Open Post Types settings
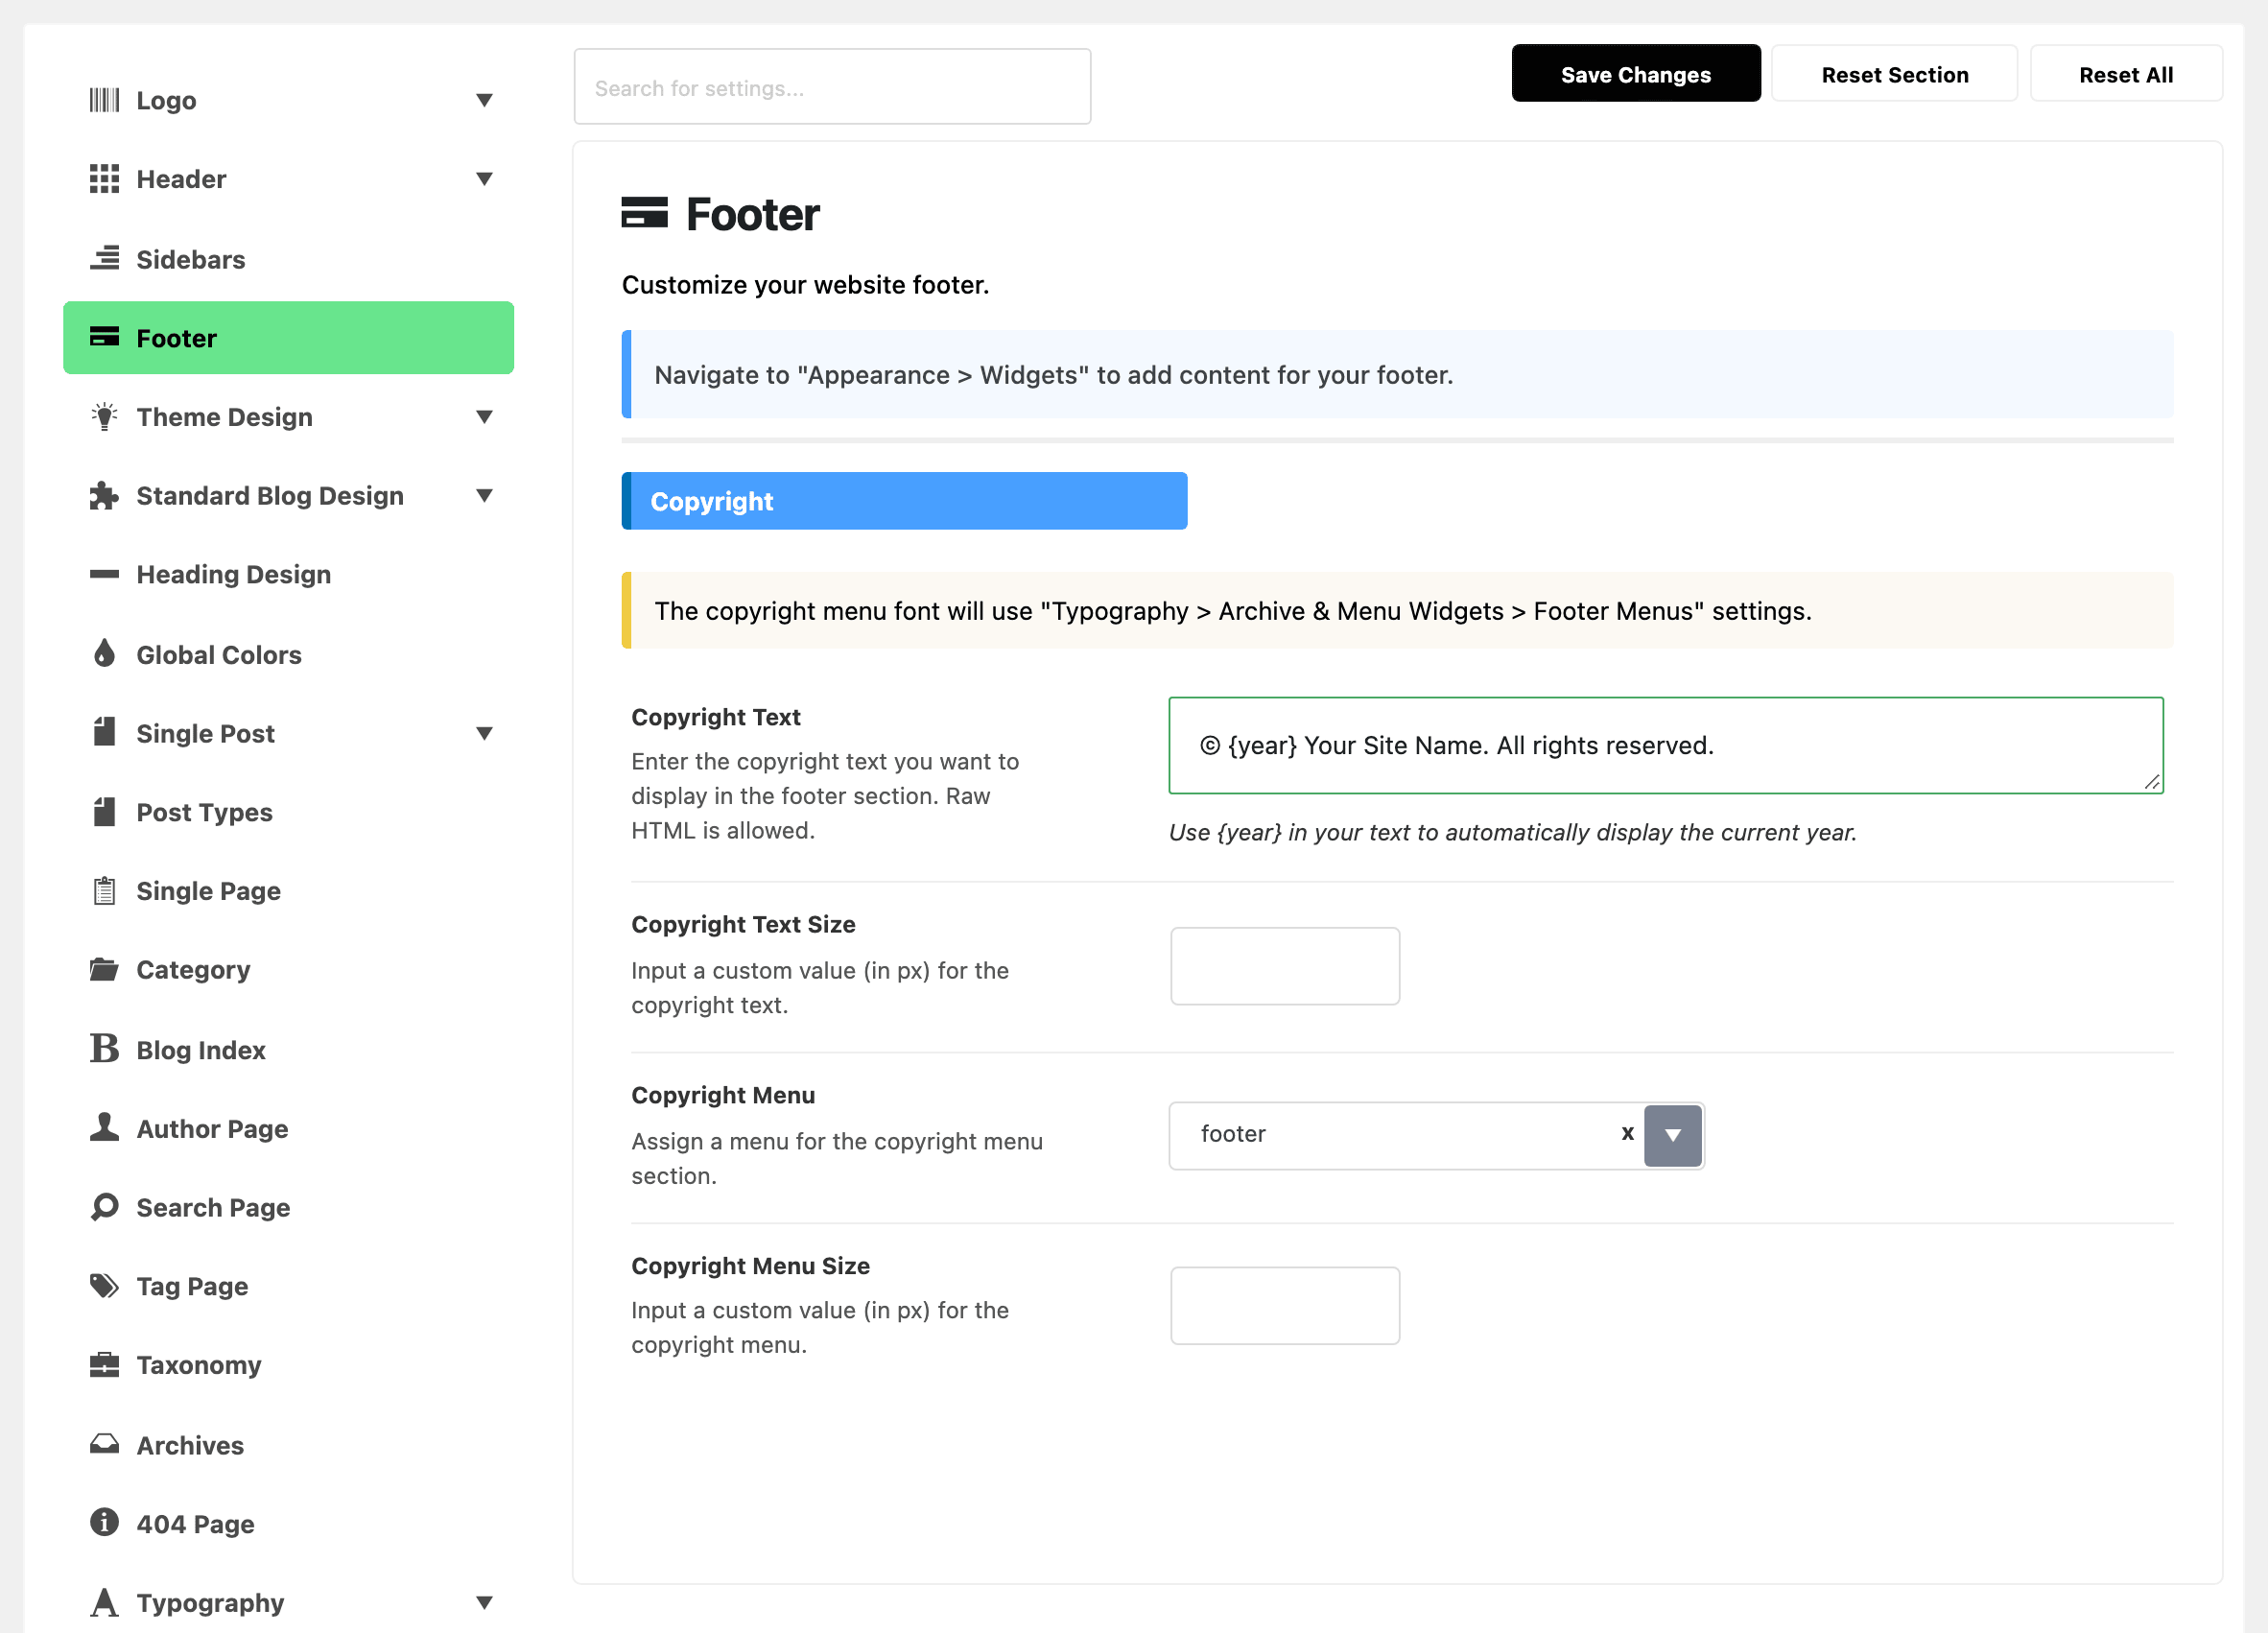The image size is (2268, 1633). coord(288,812)
